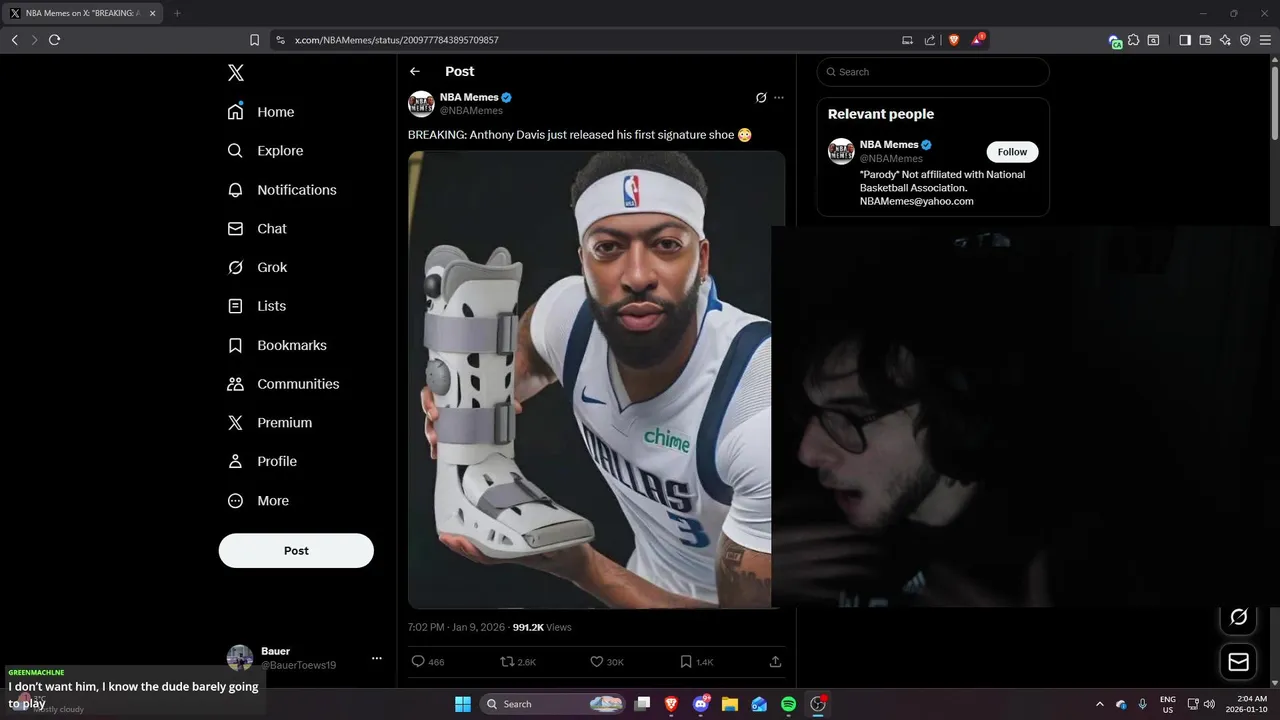Screen dimensions: 1280x720
Task: Open the Brave Wallet icon
Action: pos(1205,40)
